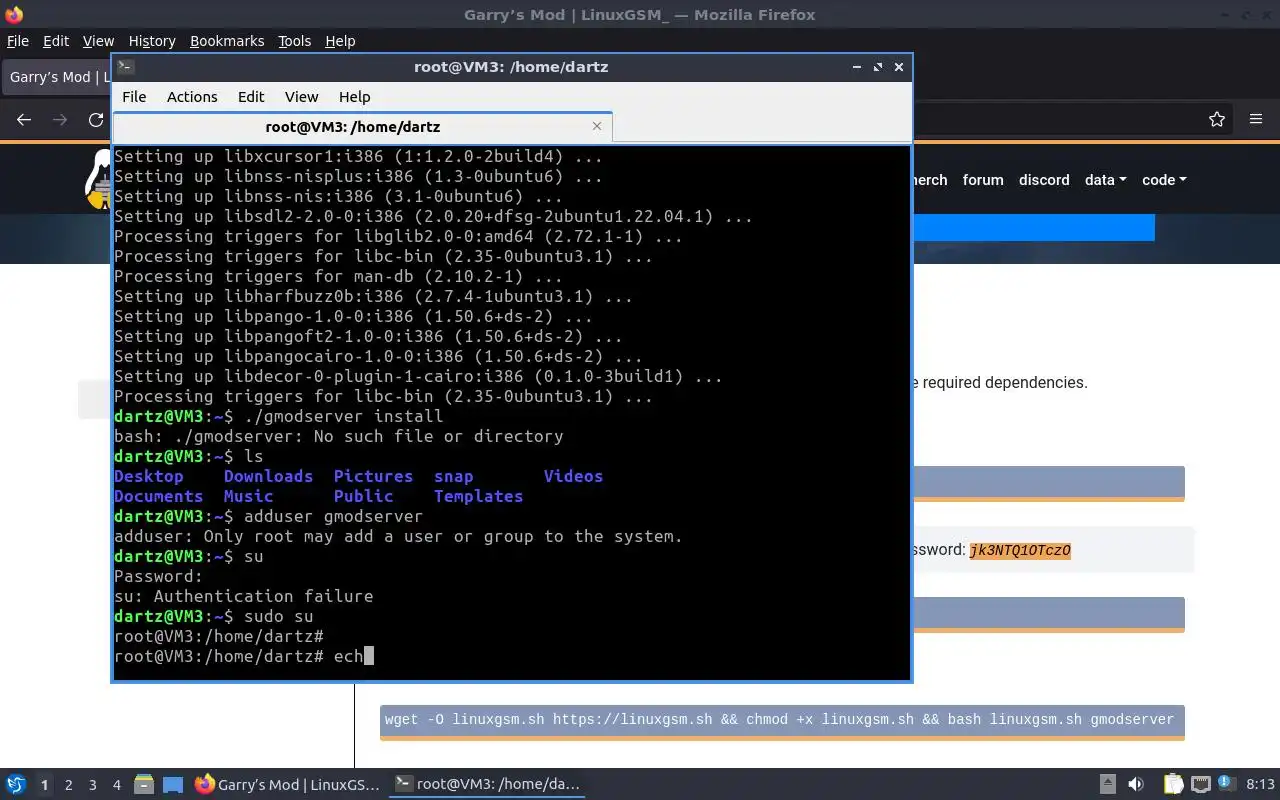Open the Lubuntu start menu icon

[x=16, y=785]
